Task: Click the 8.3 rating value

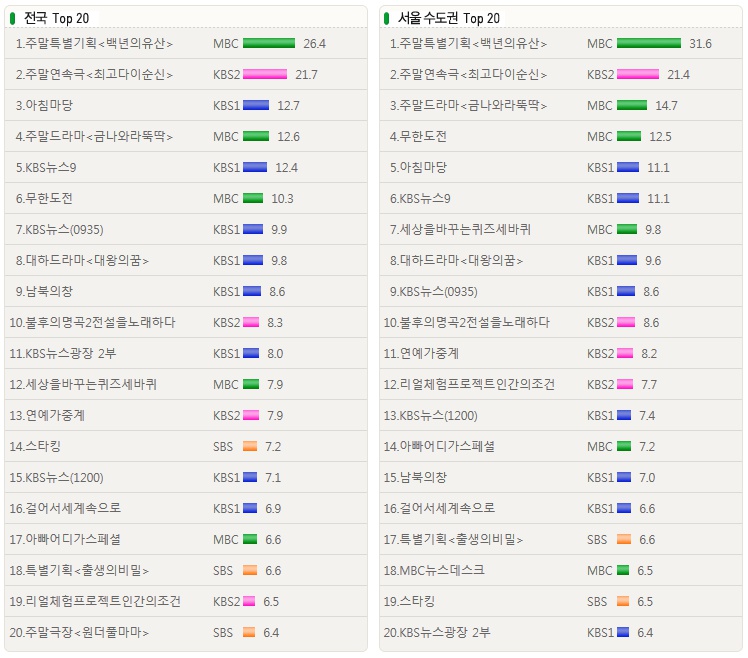Action: [275, 323]
